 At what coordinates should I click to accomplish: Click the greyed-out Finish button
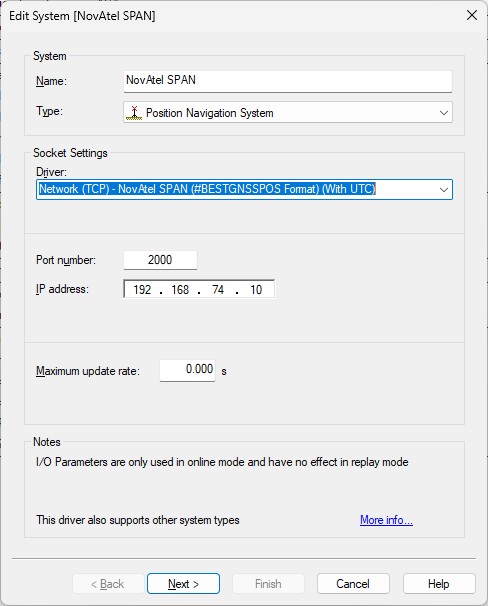coord(268,584)
